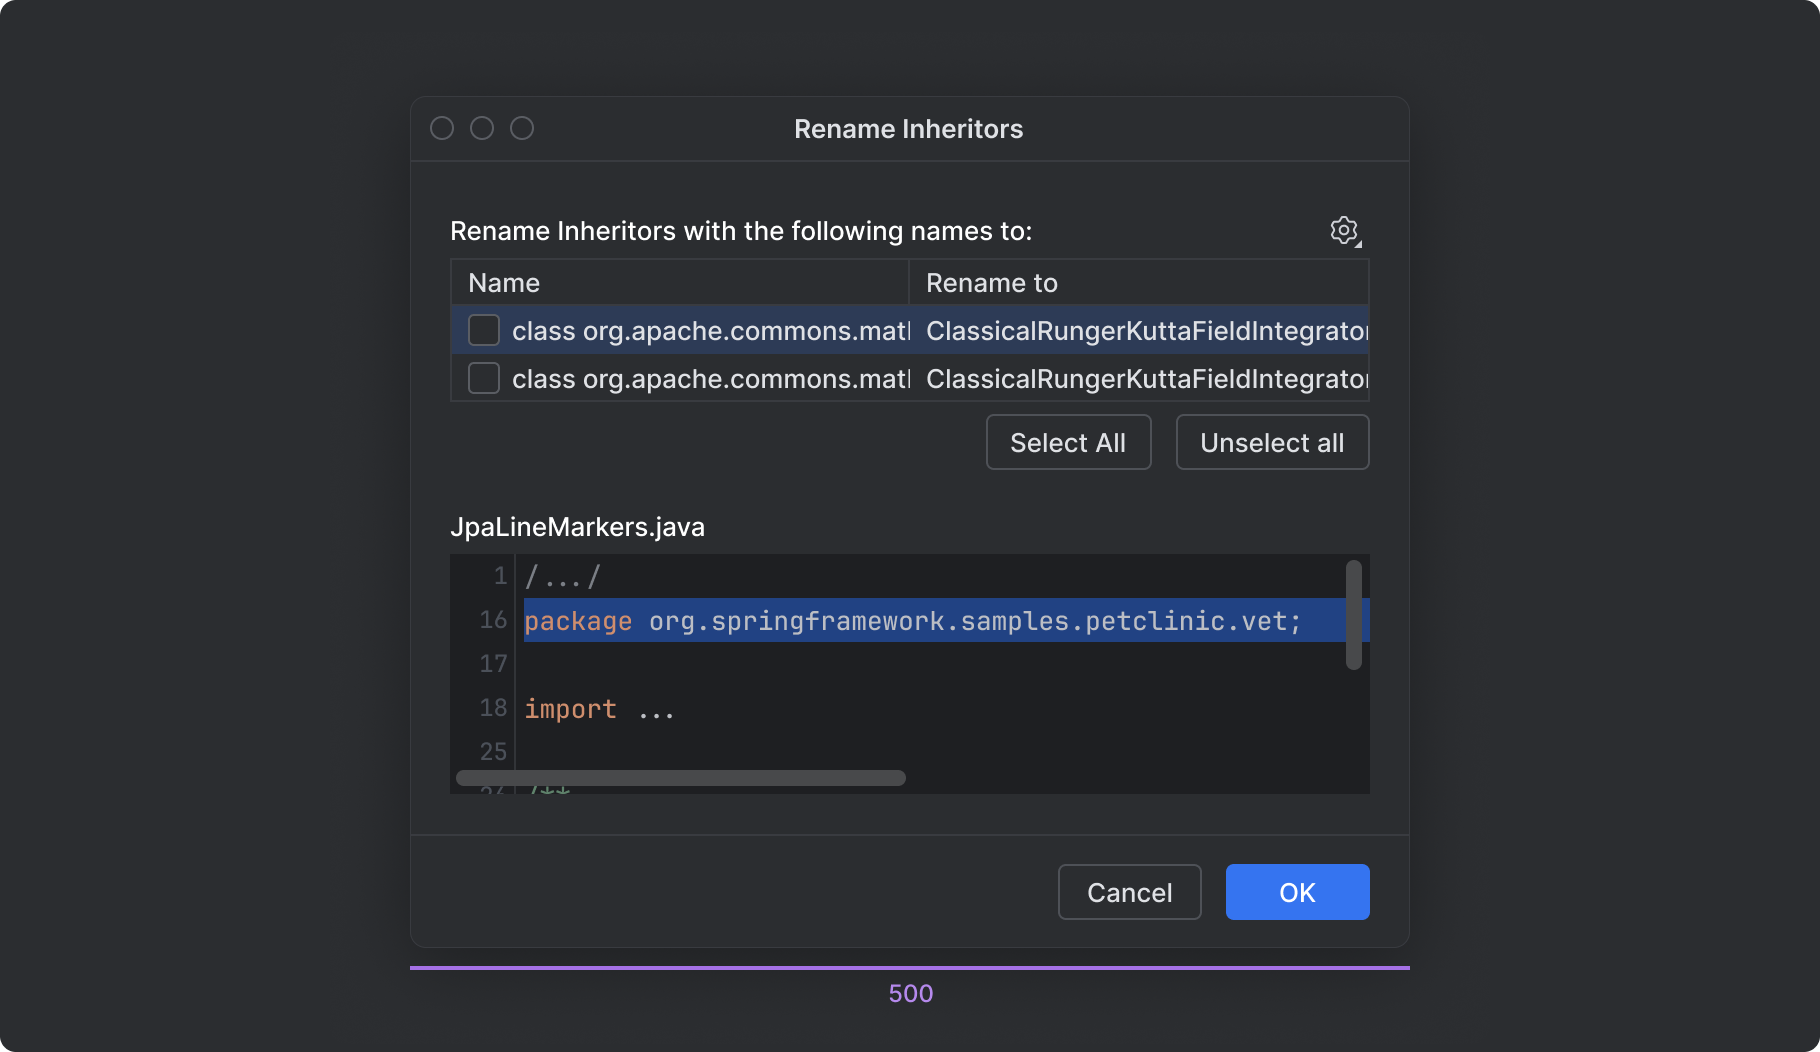Check the first inheritor class checkbox

(x=483, y=329)
